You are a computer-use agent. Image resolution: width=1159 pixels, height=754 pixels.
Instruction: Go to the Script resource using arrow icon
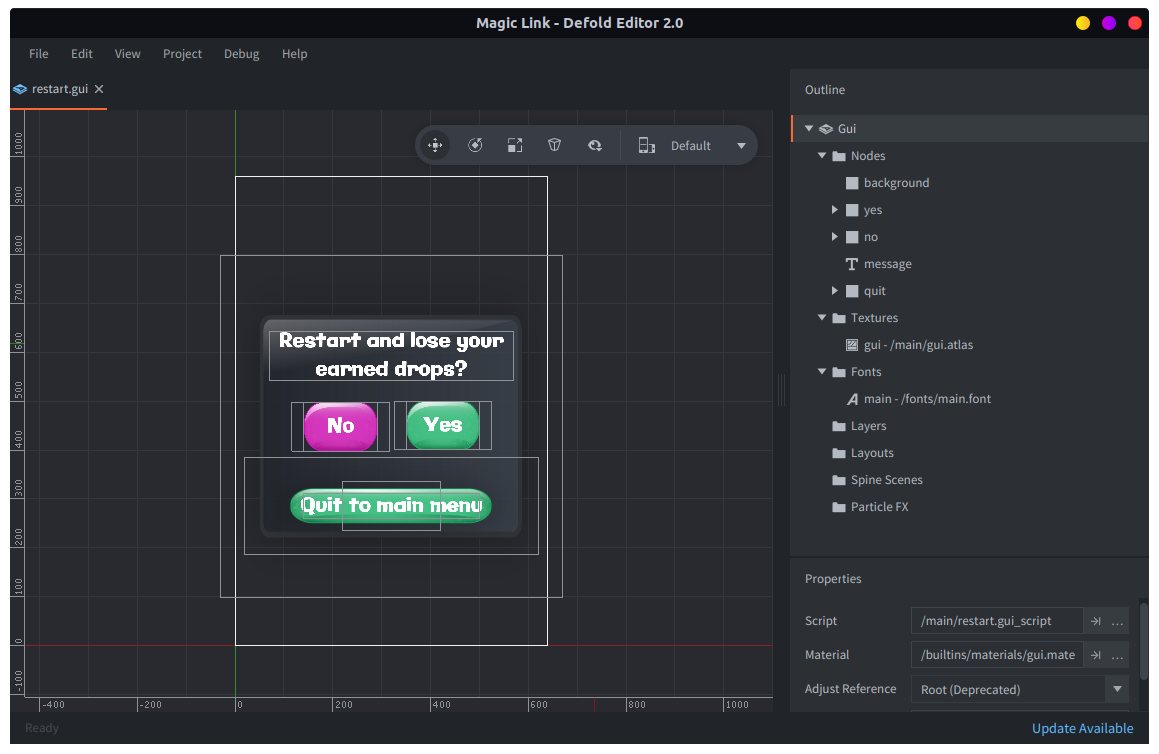pos(1096,621)
